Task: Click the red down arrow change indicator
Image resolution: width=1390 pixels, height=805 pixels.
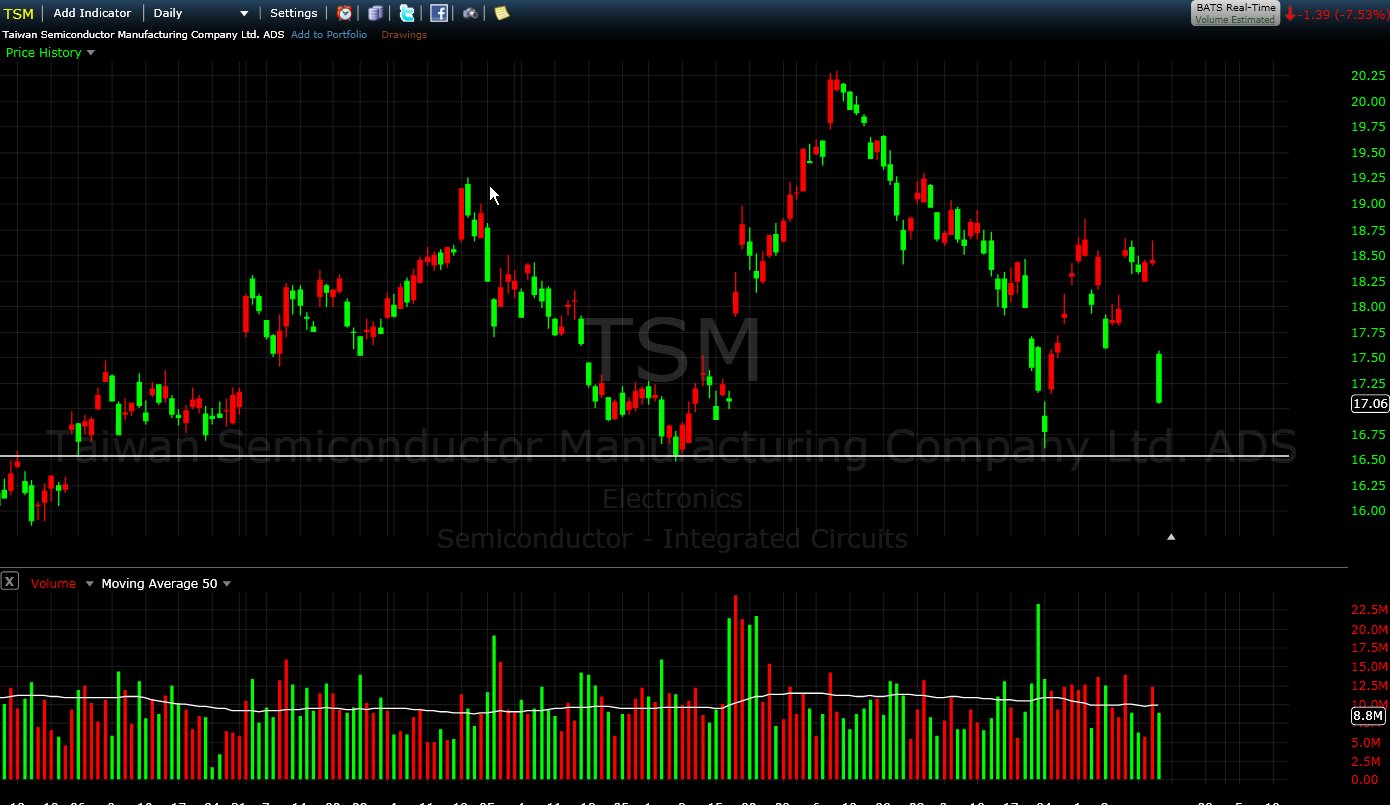Action: (1290, 14)
